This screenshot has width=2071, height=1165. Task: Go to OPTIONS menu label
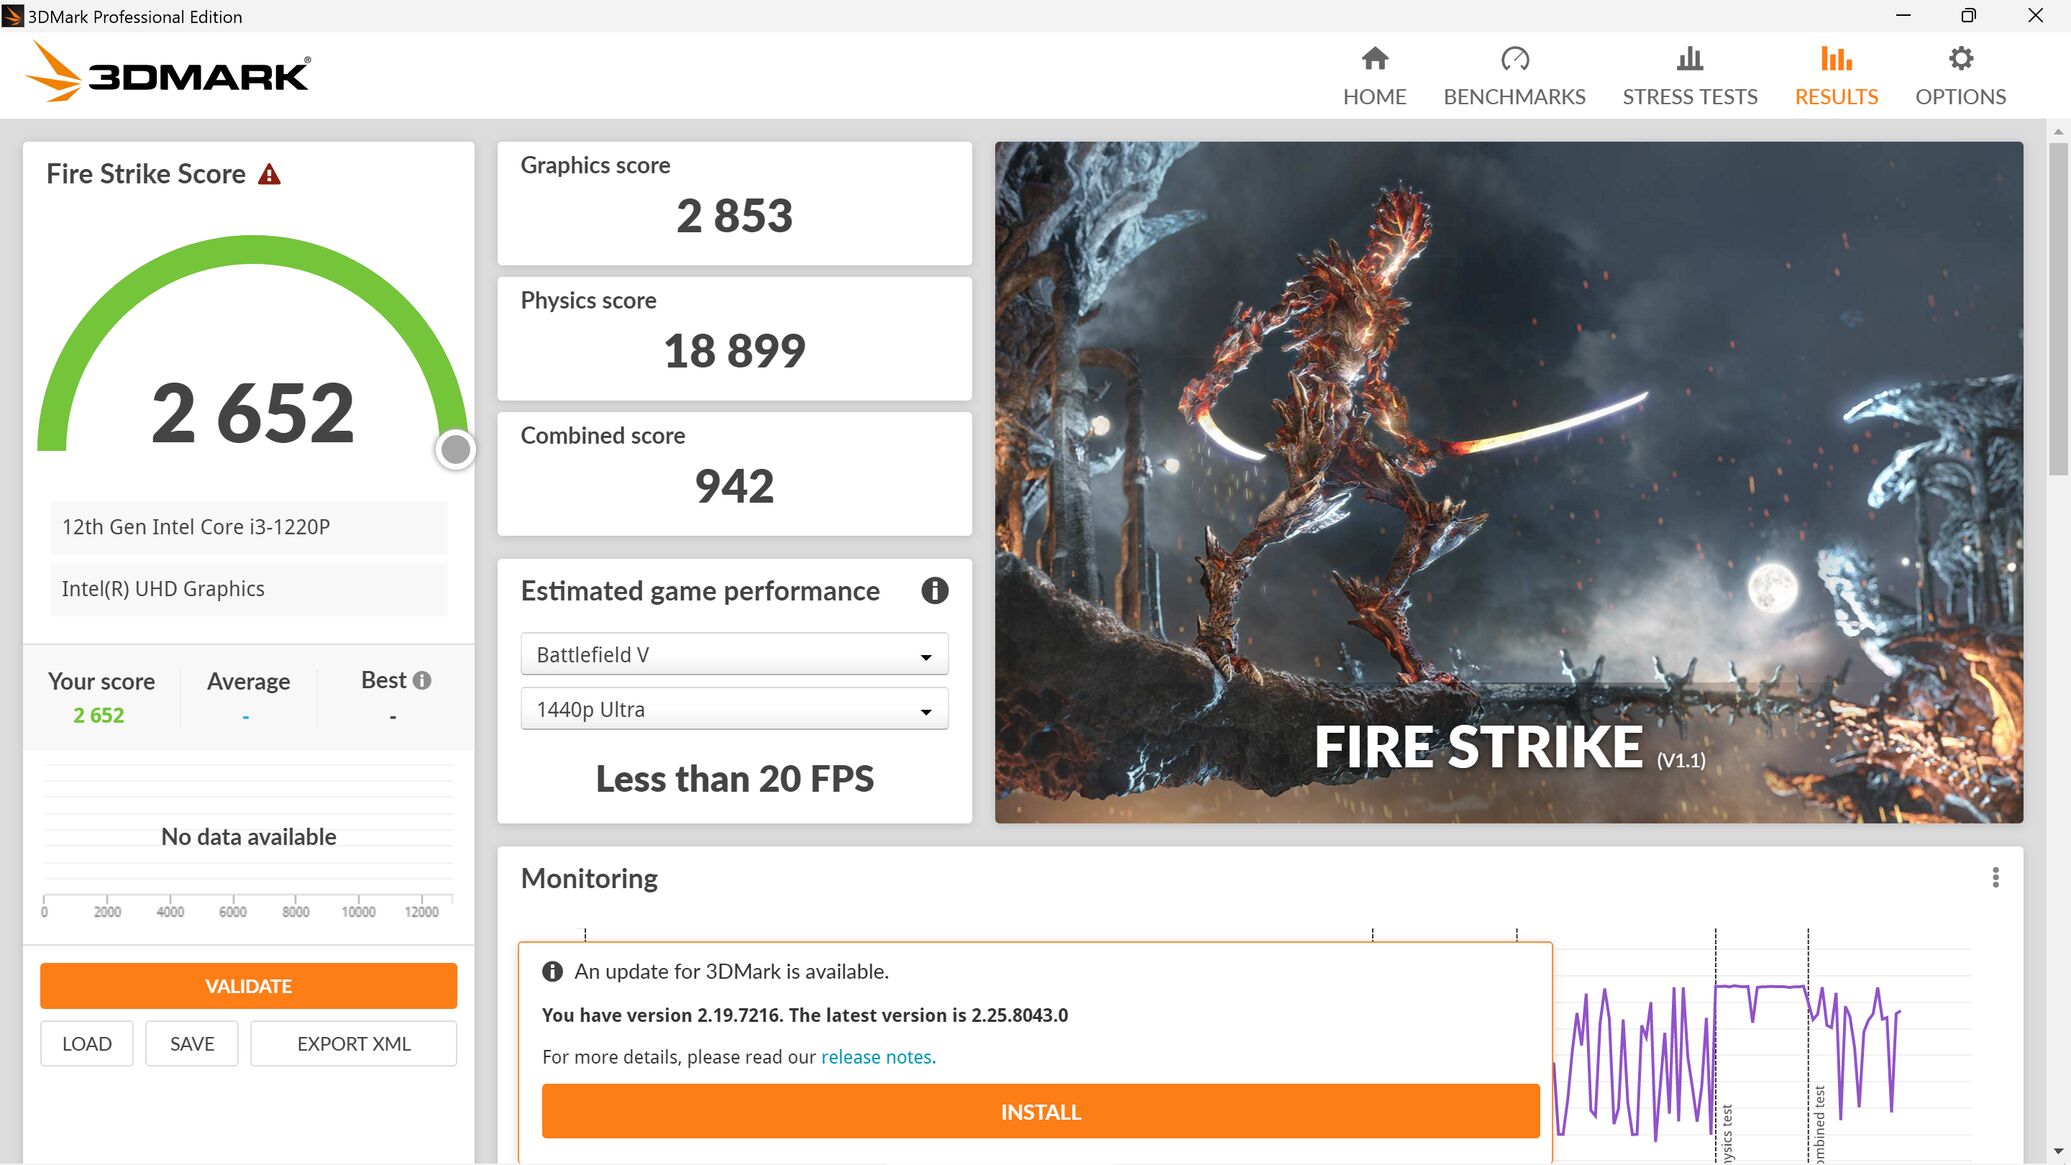1960,97
